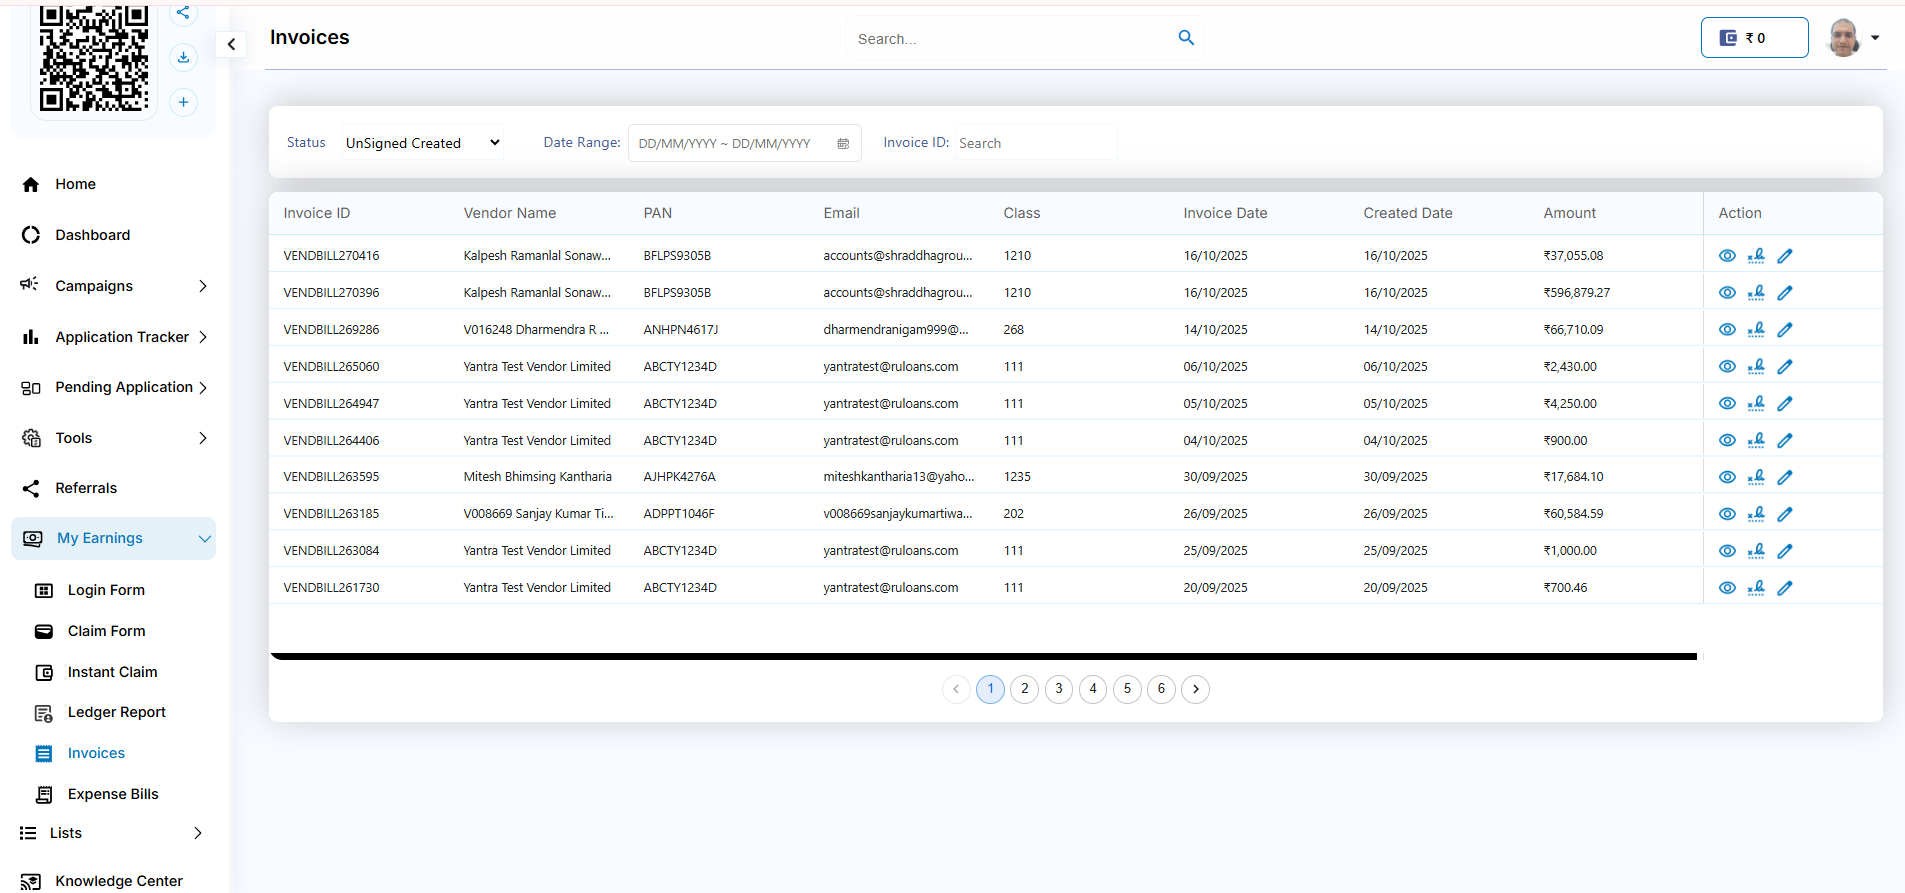1905x893 pixels.
Task: Open the user profile dropdown arrow
Action: coord(1875,38)
